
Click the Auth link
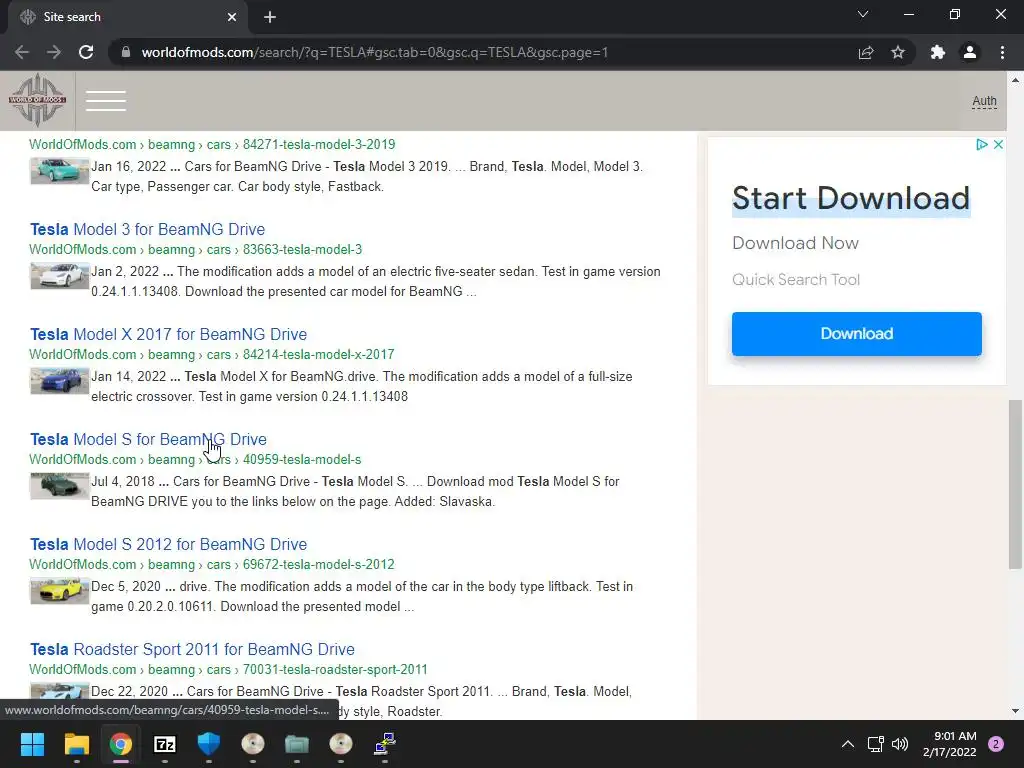click(x=984, y=101)
